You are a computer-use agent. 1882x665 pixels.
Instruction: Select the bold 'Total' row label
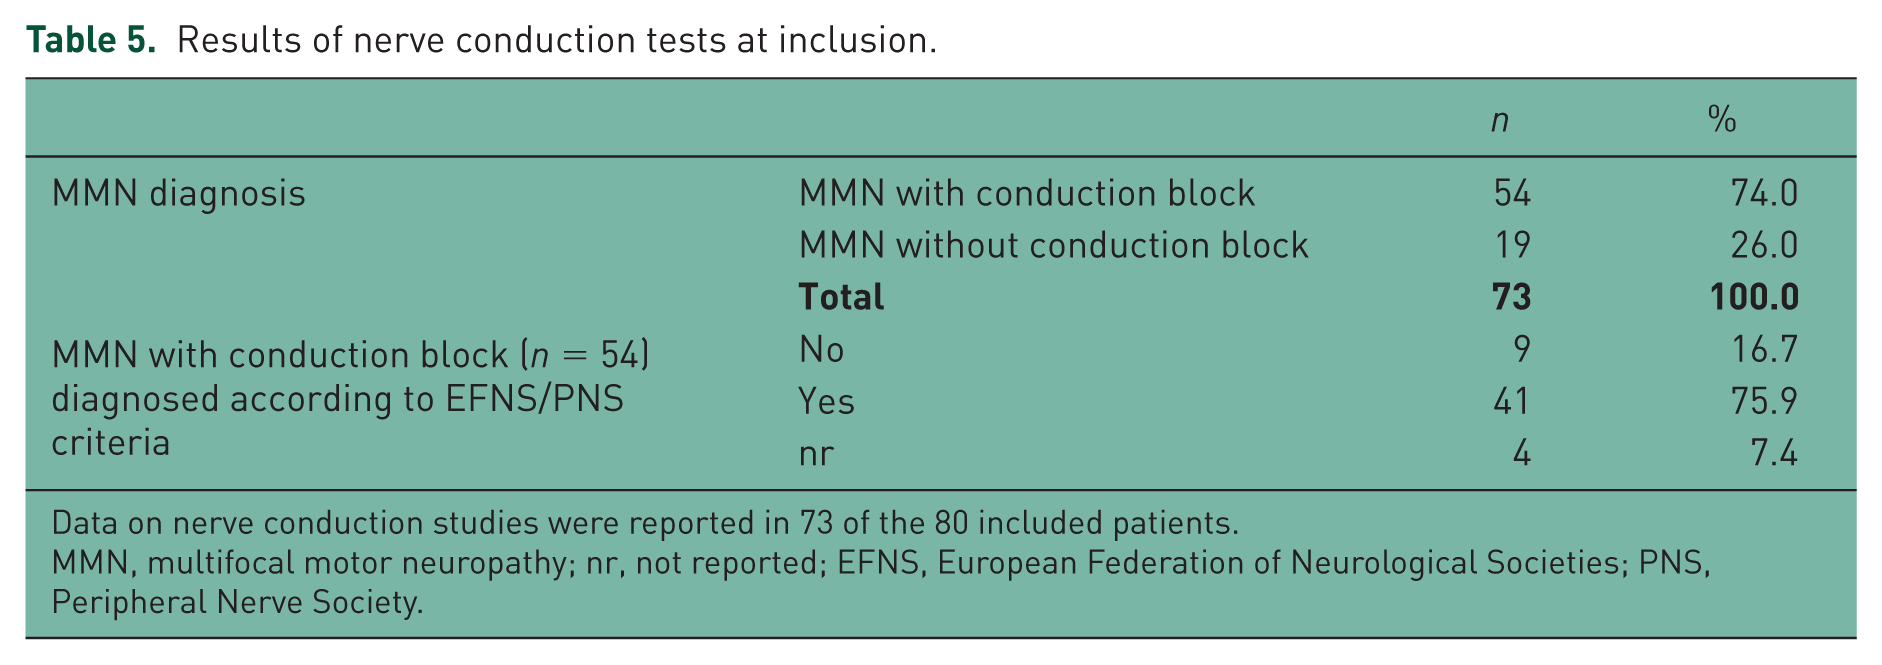click(841, 297)
